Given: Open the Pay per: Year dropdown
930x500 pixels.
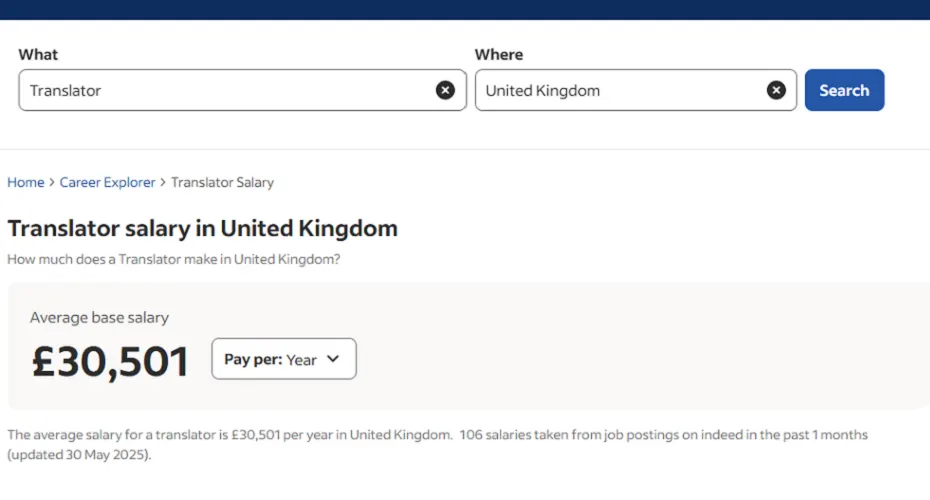Looking at the screenshot, I should click(283, 359).
